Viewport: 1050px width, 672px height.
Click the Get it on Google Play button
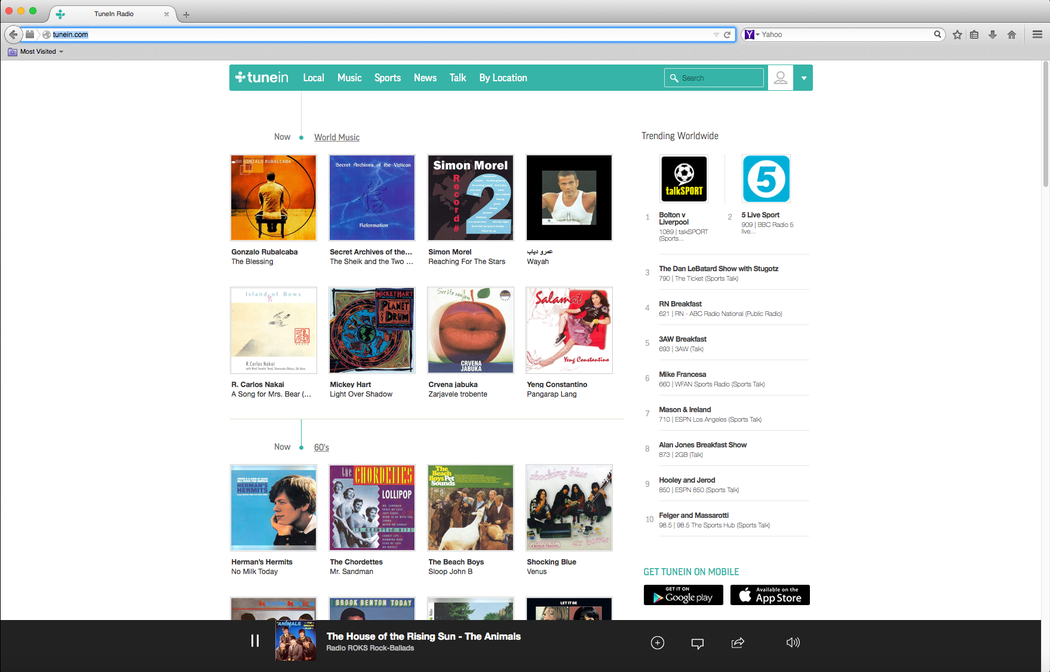(x=683, y=595)
